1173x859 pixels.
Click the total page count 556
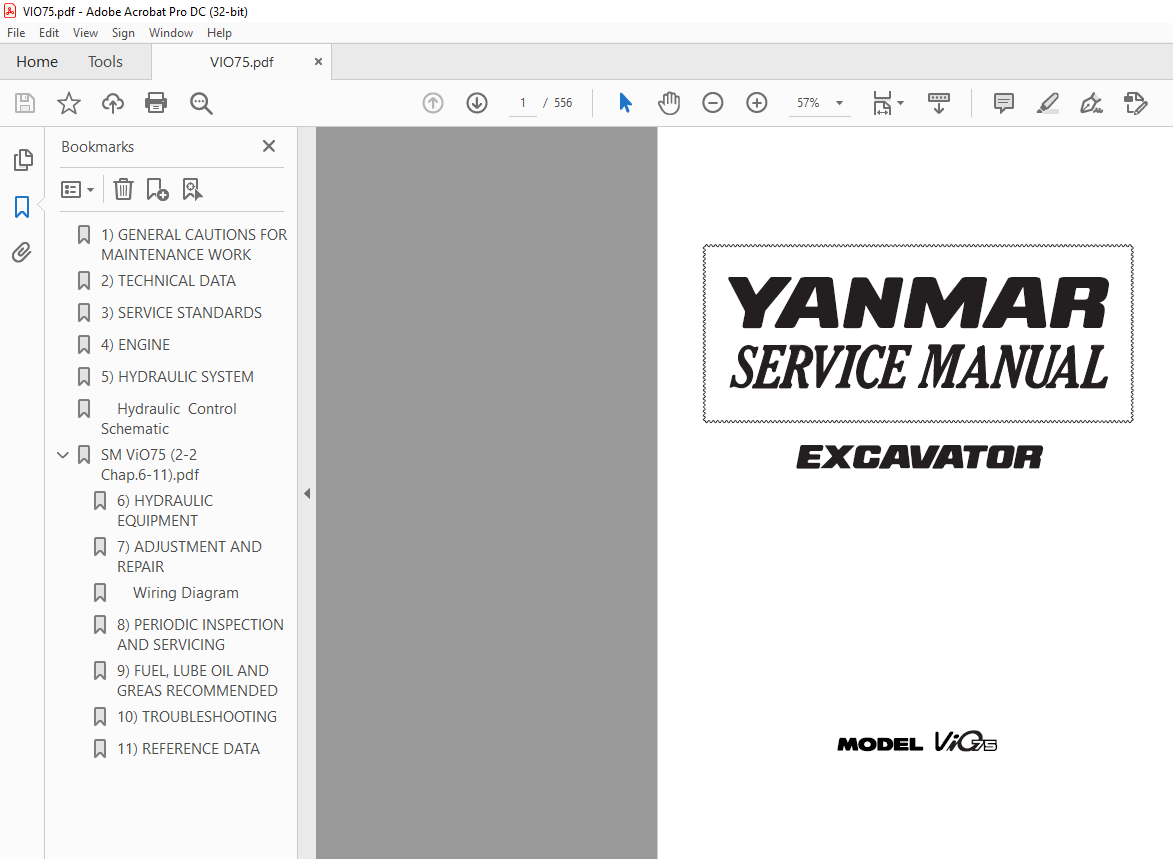(x=563, y=103)
